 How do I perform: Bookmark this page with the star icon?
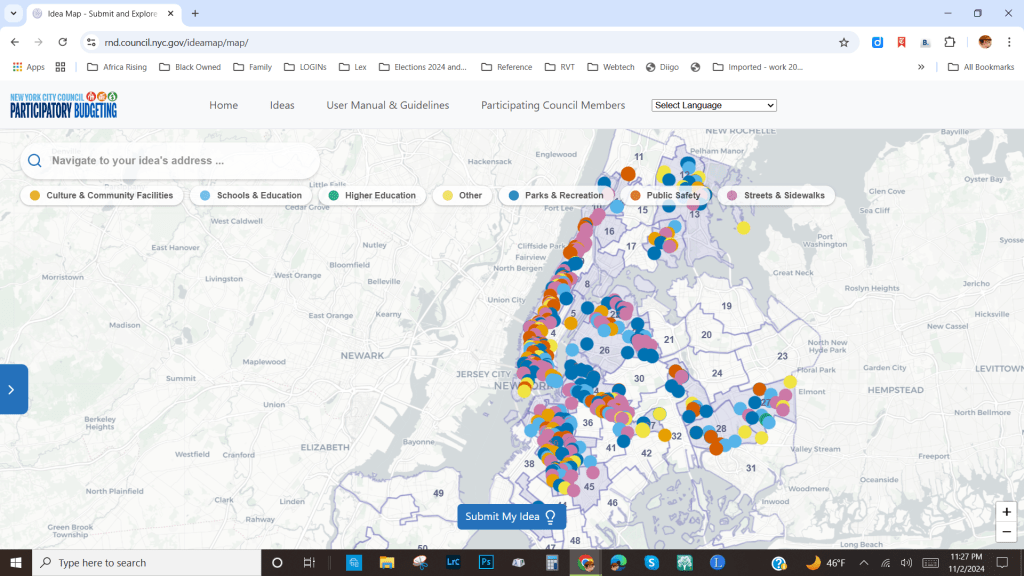[844, 42]
